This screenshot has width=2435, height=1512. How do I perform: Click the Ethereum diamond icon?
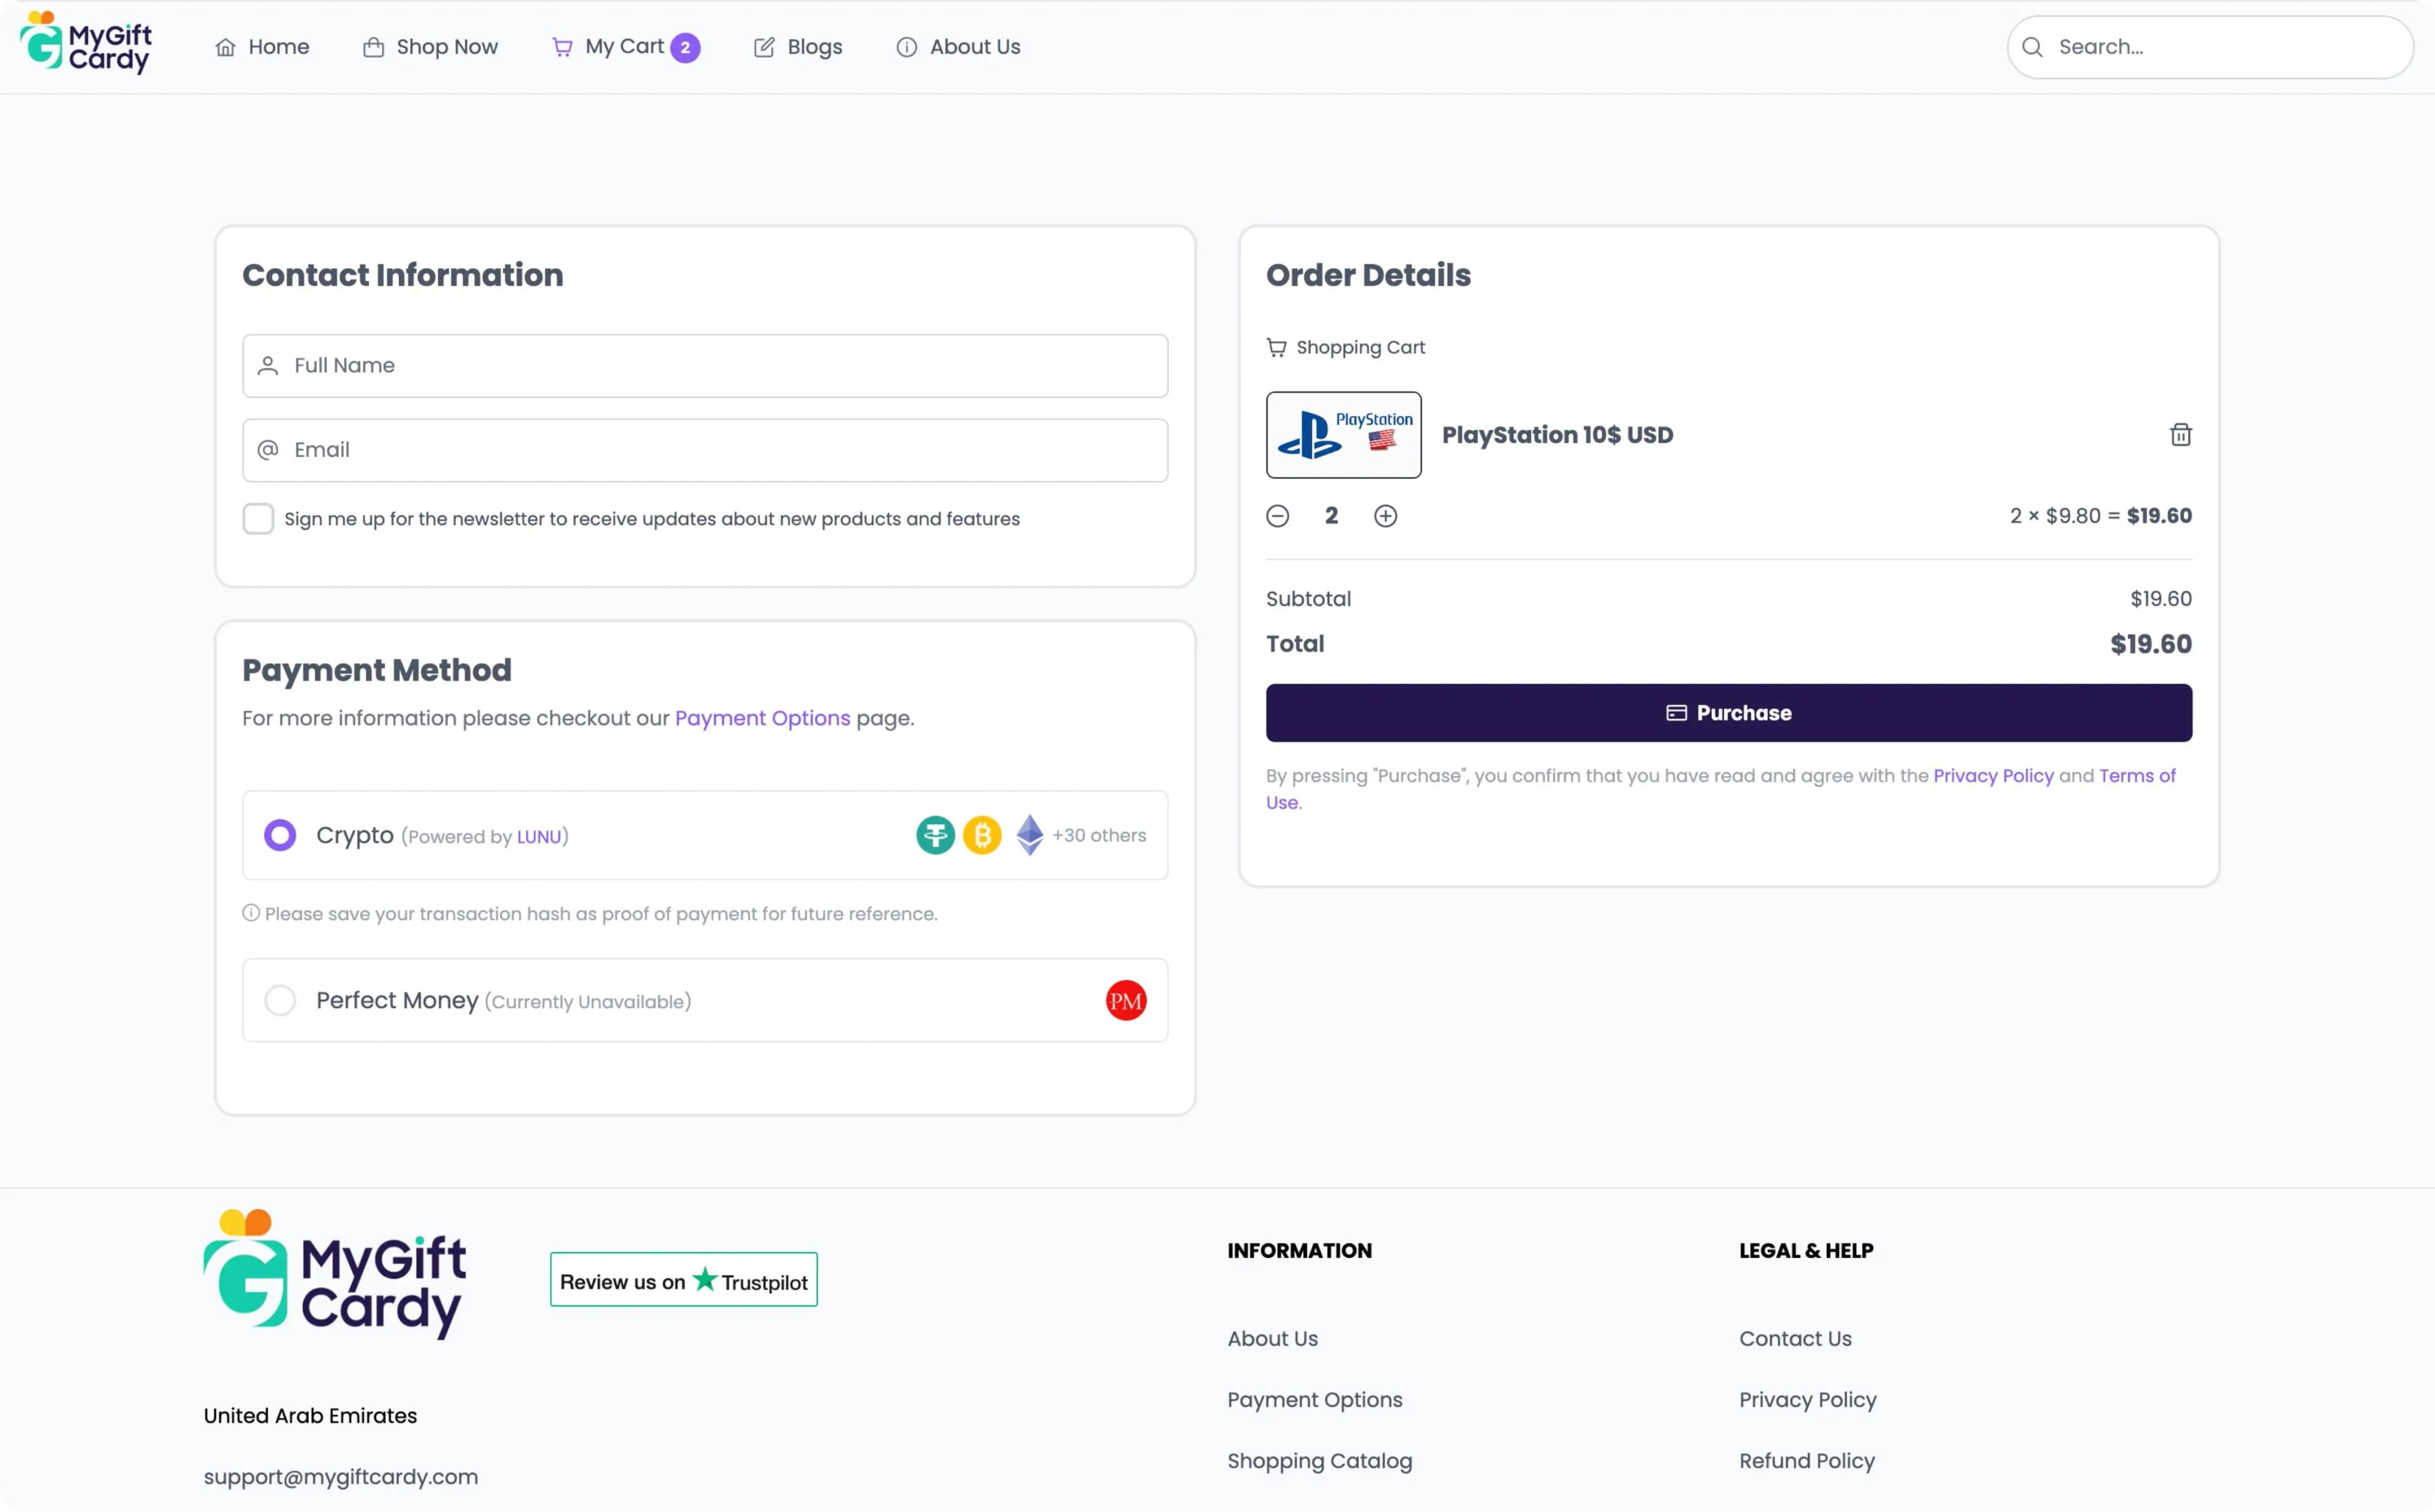(x=1029, y=835)
